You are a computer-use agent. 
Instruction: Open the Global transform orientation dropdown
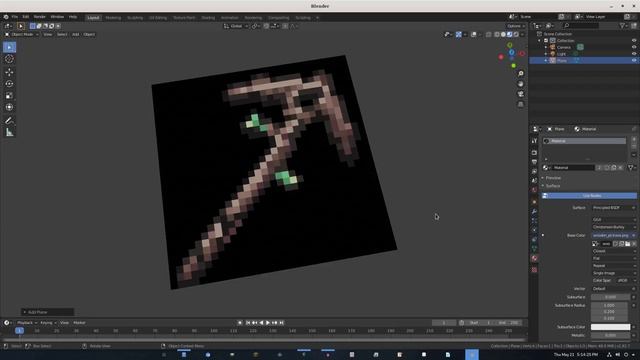click(236, 26)
